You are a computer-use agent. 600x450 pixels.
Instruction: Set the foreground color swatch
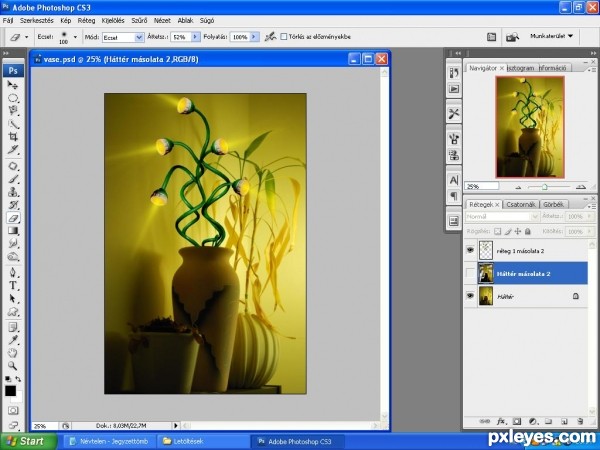point(10,391)
